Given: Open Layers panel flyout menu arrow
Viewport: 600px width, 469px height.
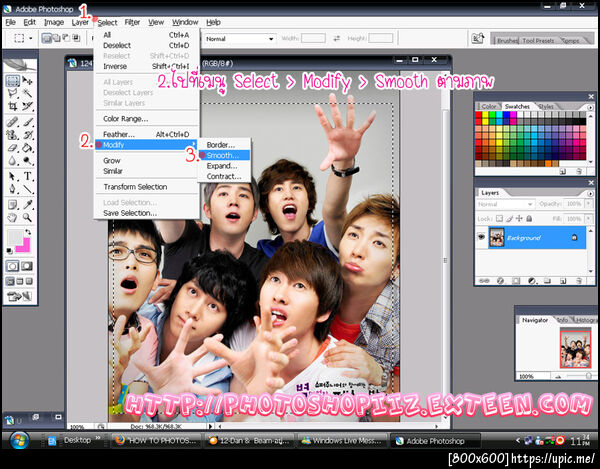Looking at the screenshot, I should [x=591, y=194].
